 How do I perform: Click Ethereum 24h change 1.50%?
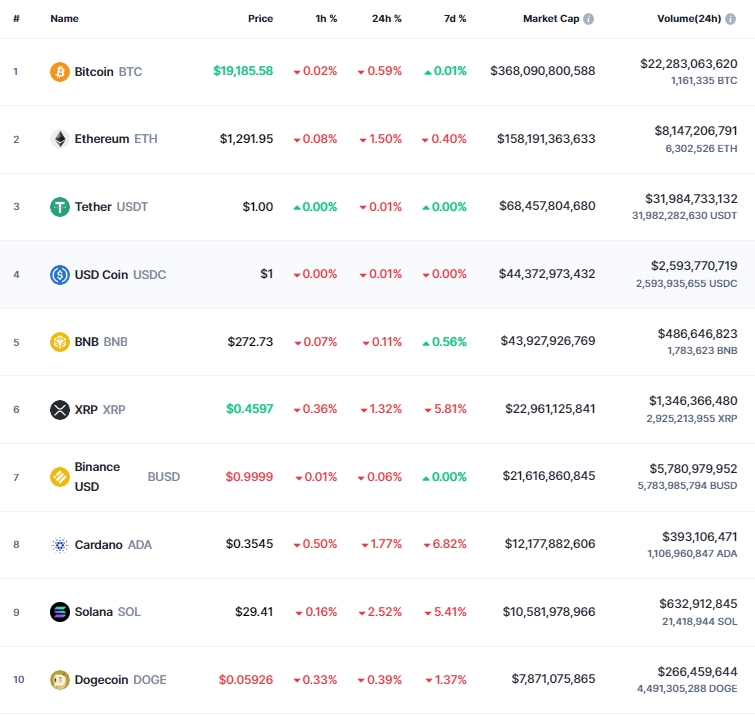380,139
